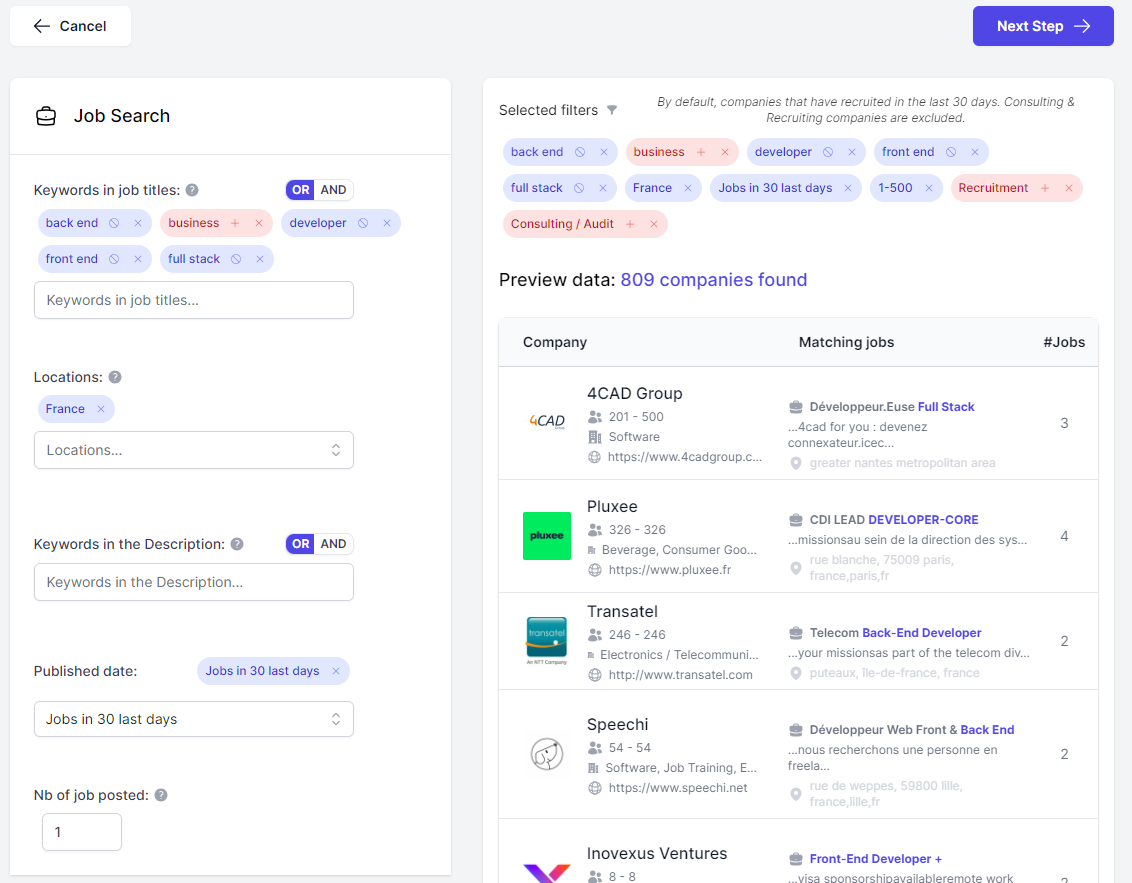The image size is (1132, 883).
Task: Focus the Keywords in job titles input
Action: coord(193,300)
